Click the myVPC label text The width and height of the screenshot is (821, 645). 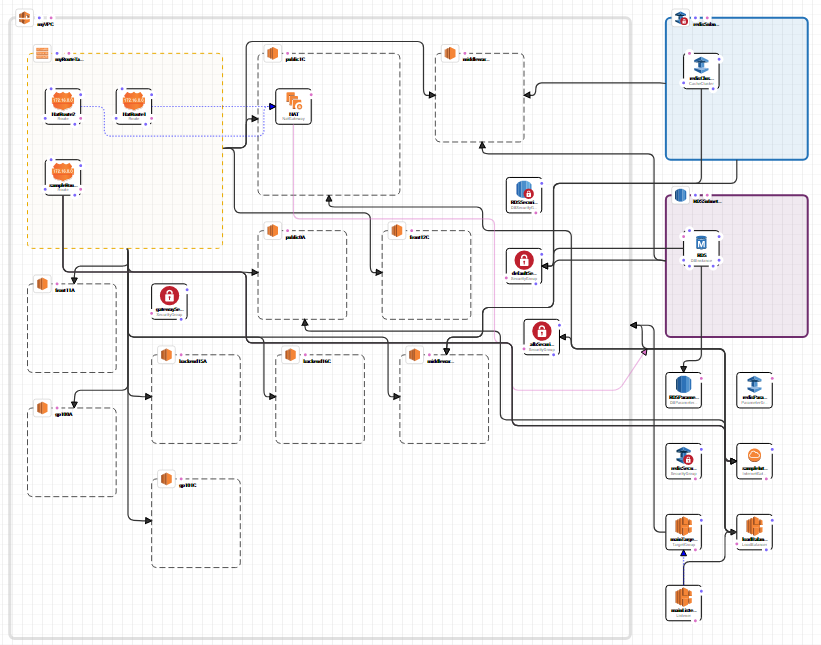[46, 24]
